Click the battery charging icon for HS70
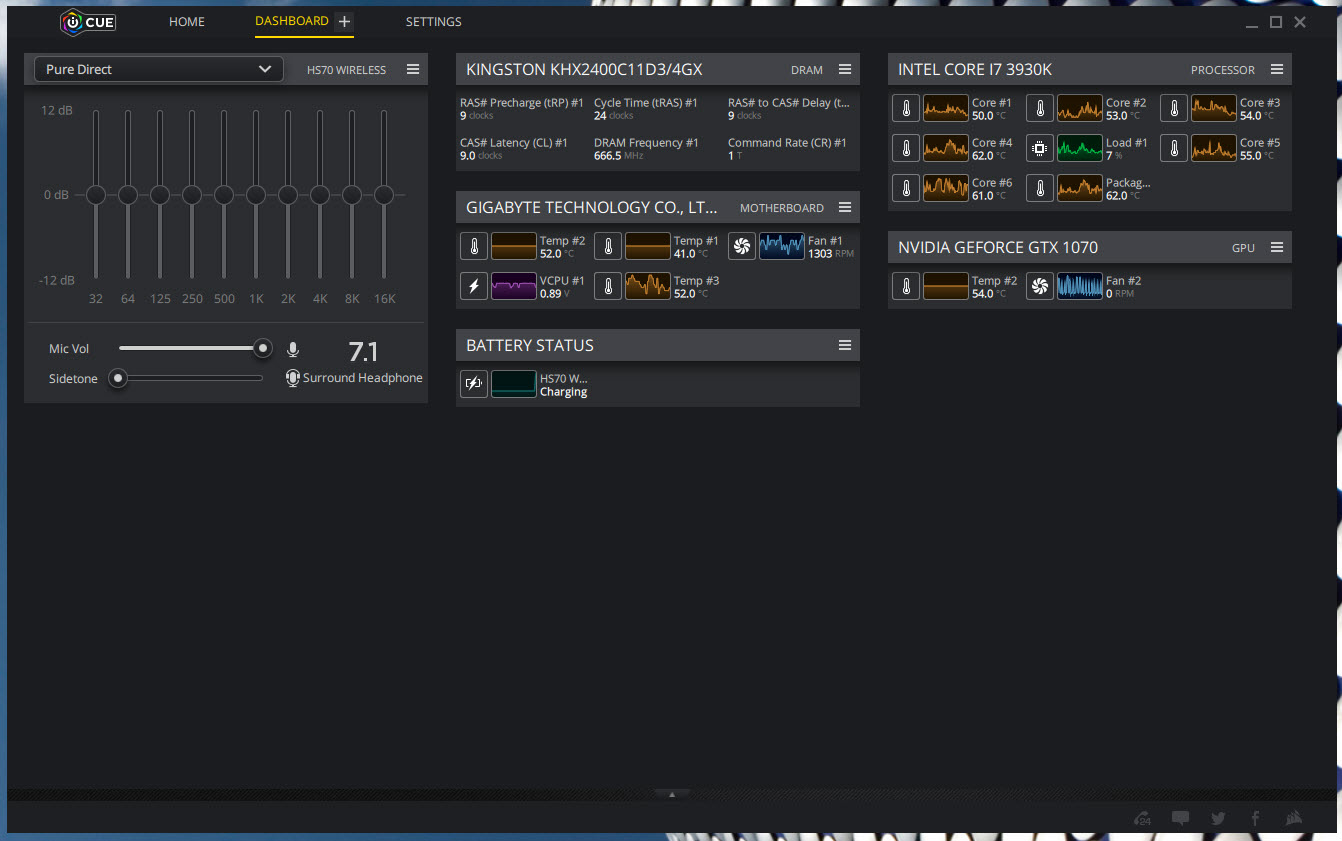1342x841 pixels. click(x=474, y=384)
